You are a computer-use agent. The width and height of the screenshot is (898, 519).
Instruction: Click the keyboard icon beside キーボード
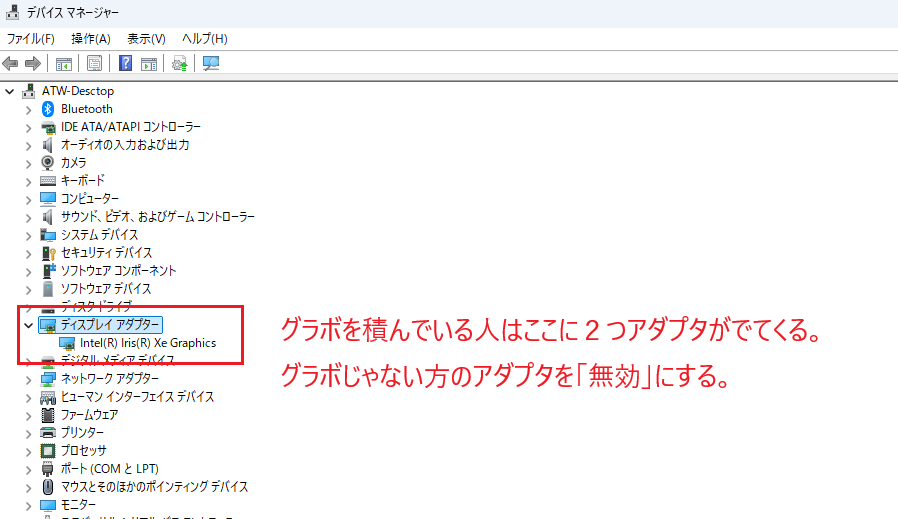pos(48,181)
